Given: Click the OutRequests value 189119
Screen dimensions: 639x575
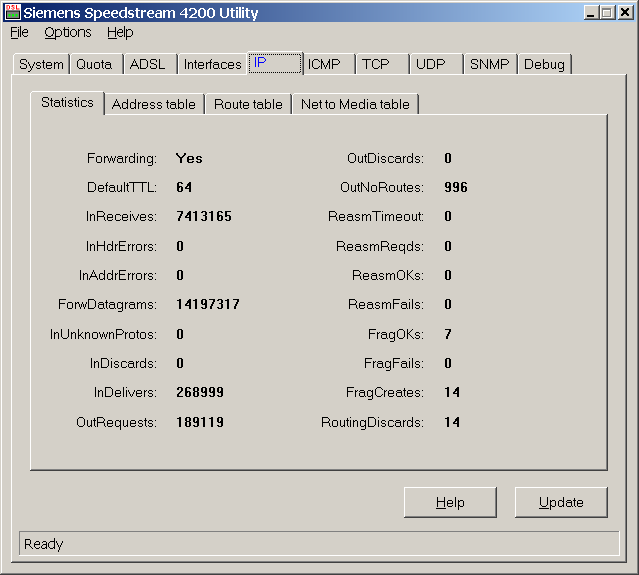Looking at the screenshot, I should tap(200, 422).
